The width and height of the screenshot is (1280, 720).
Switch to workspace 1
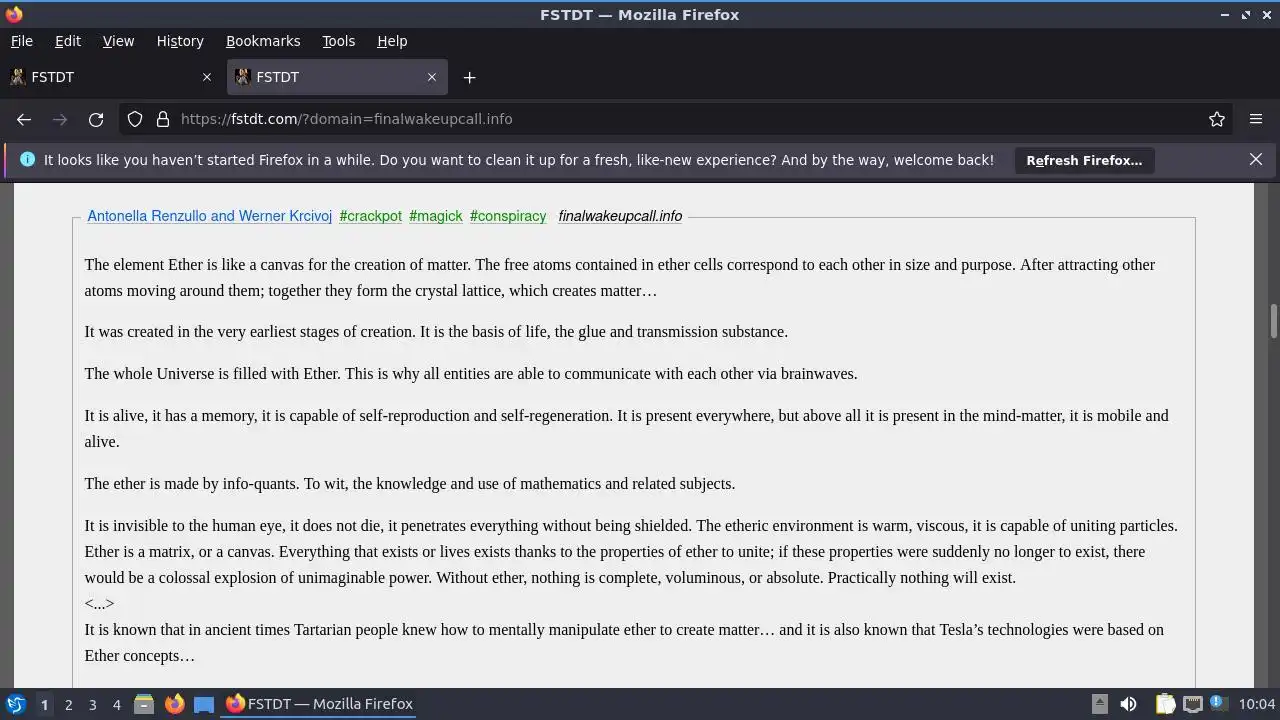pos(44,704)
